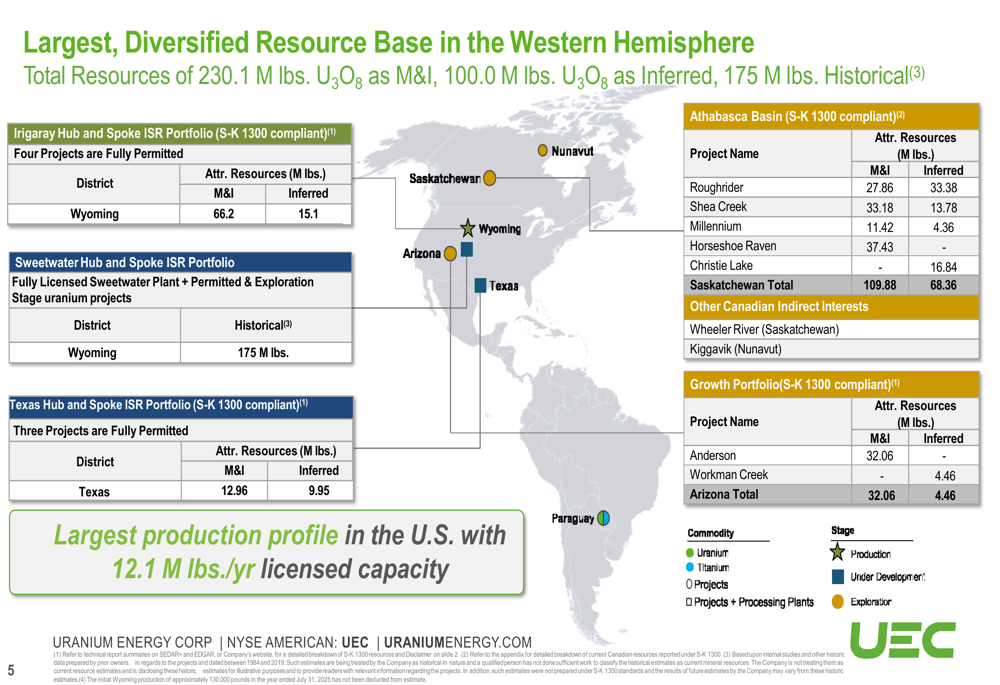
Task: Select the green Wyoming production star on map
Action: coord(468,228)
